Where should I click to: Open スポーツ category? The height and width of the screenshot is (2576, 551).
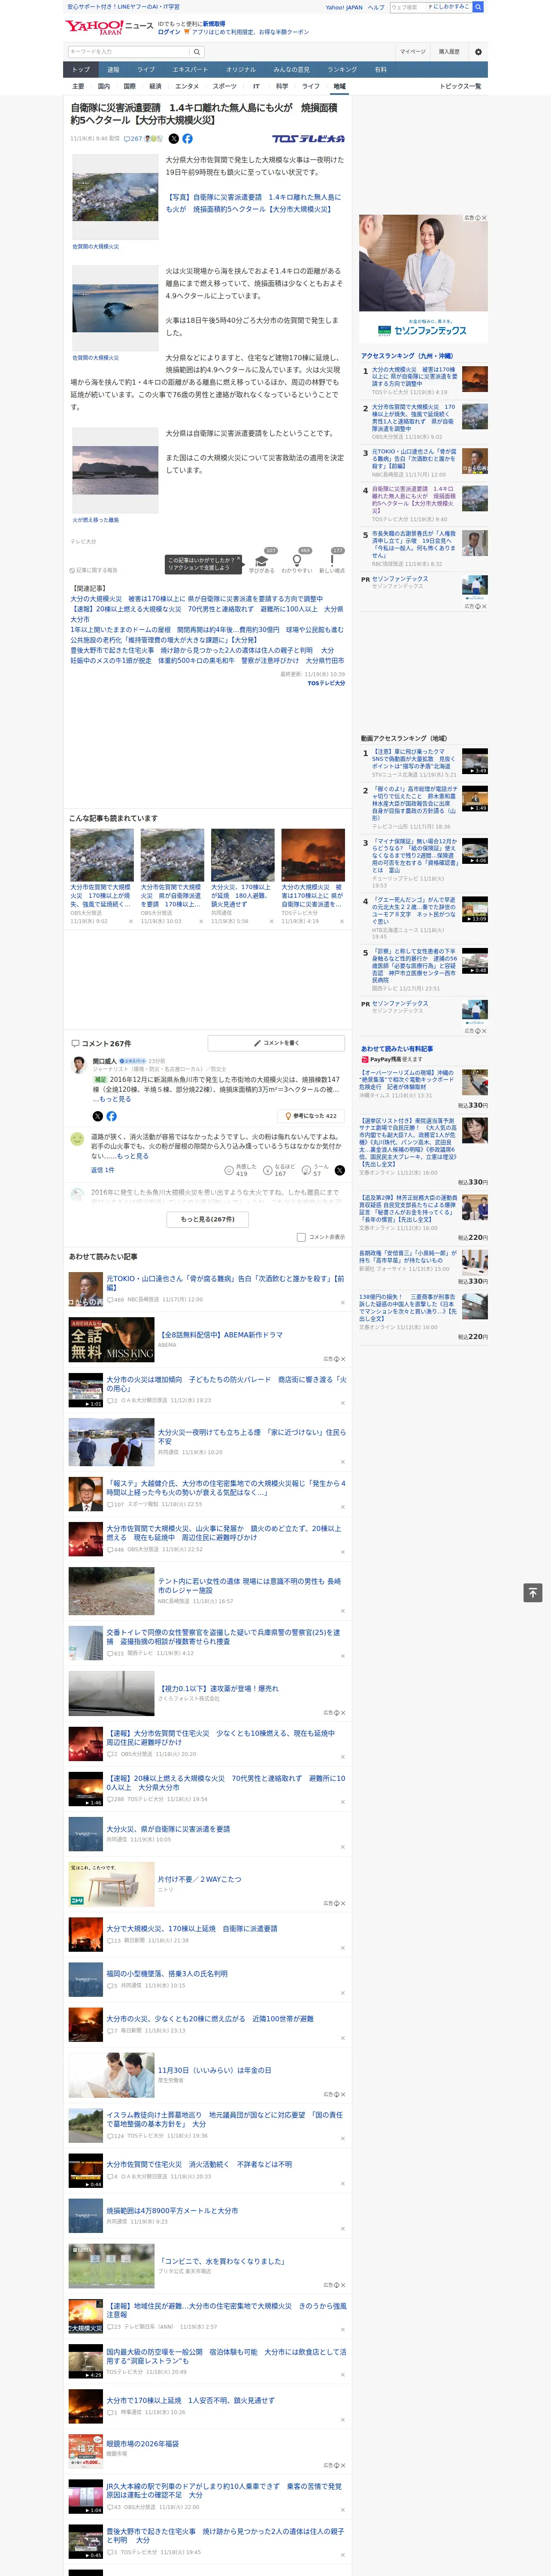[x=225, y=86]
